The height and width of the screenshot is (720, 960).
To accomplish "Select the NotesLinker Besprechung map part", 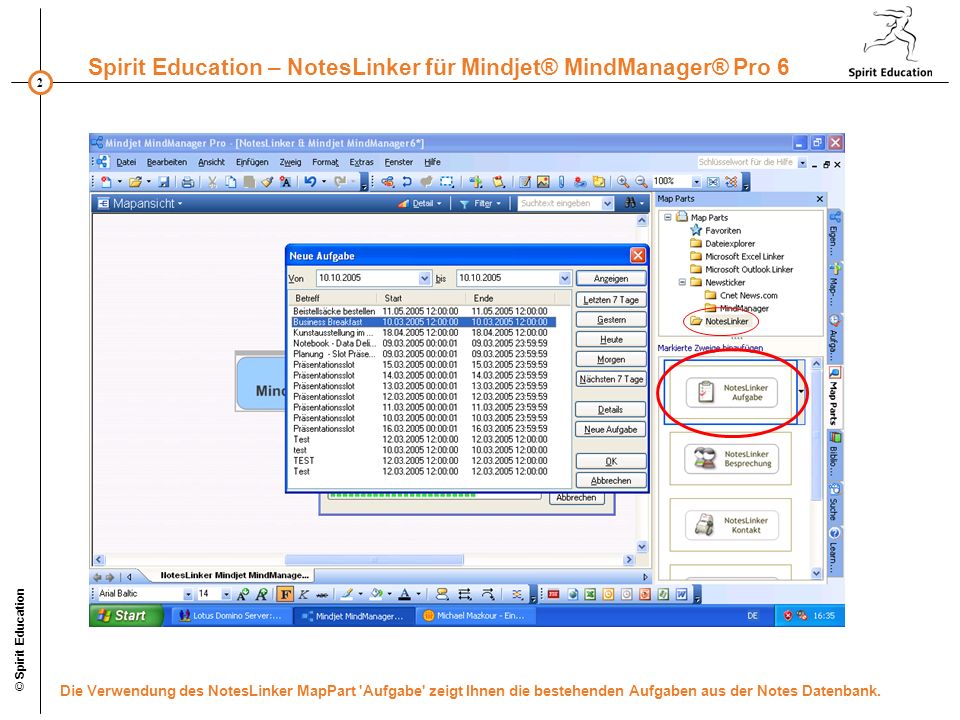I will [732, 459].
